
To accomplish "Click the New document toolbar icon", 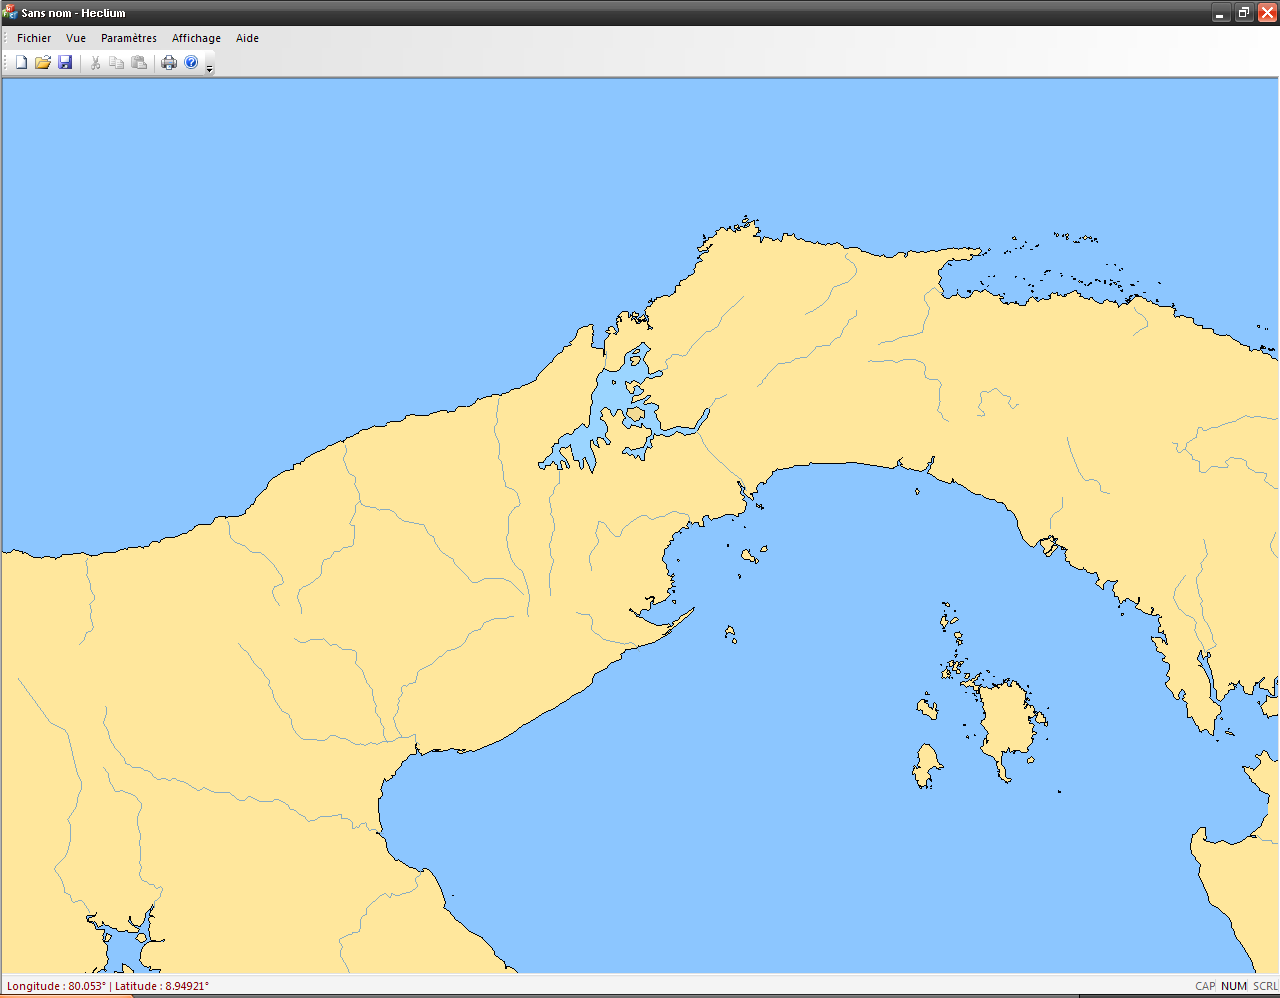I will [x=21, y=63].
